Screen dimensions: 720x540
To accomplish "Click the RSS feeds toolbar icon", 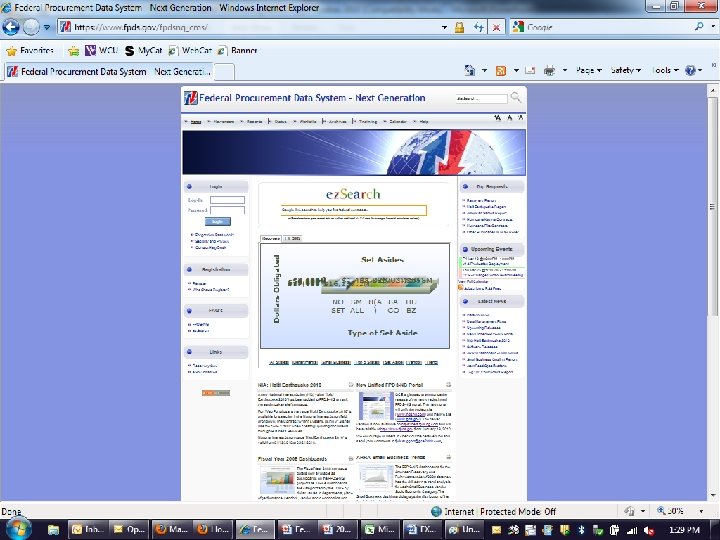I will click(501, 70).
